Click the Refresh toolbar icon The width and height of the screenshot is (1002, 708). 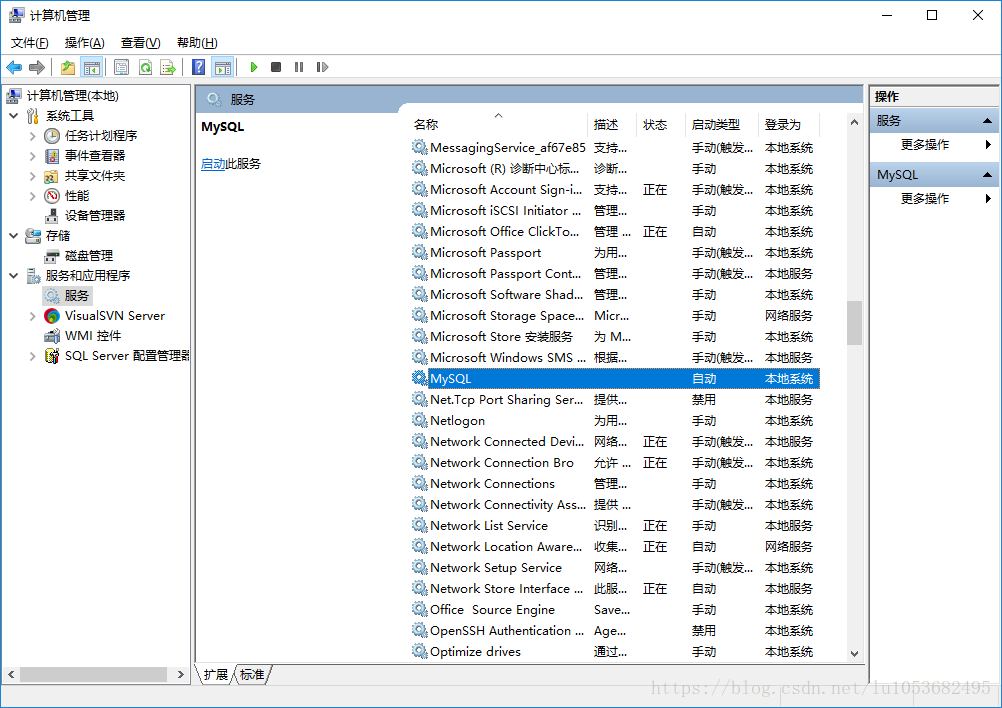coord(145,67)
